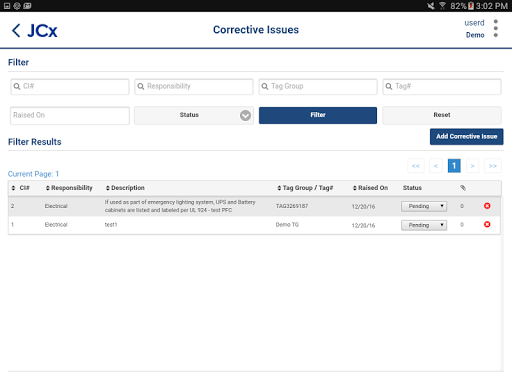
Task: Sort by Raised On column header
Action: [370, 188]
